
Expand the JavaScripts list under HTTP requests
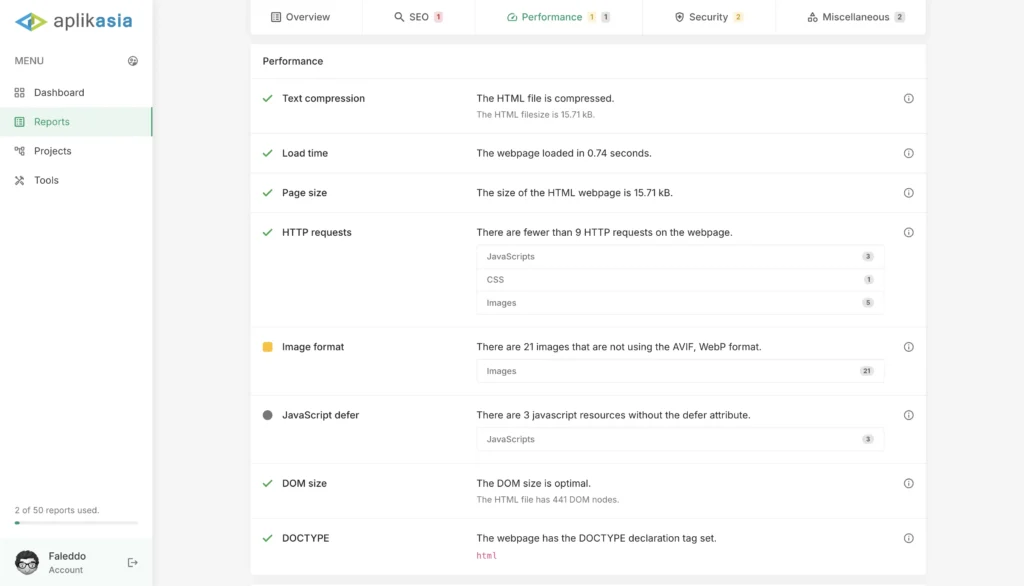pos(680,257)
